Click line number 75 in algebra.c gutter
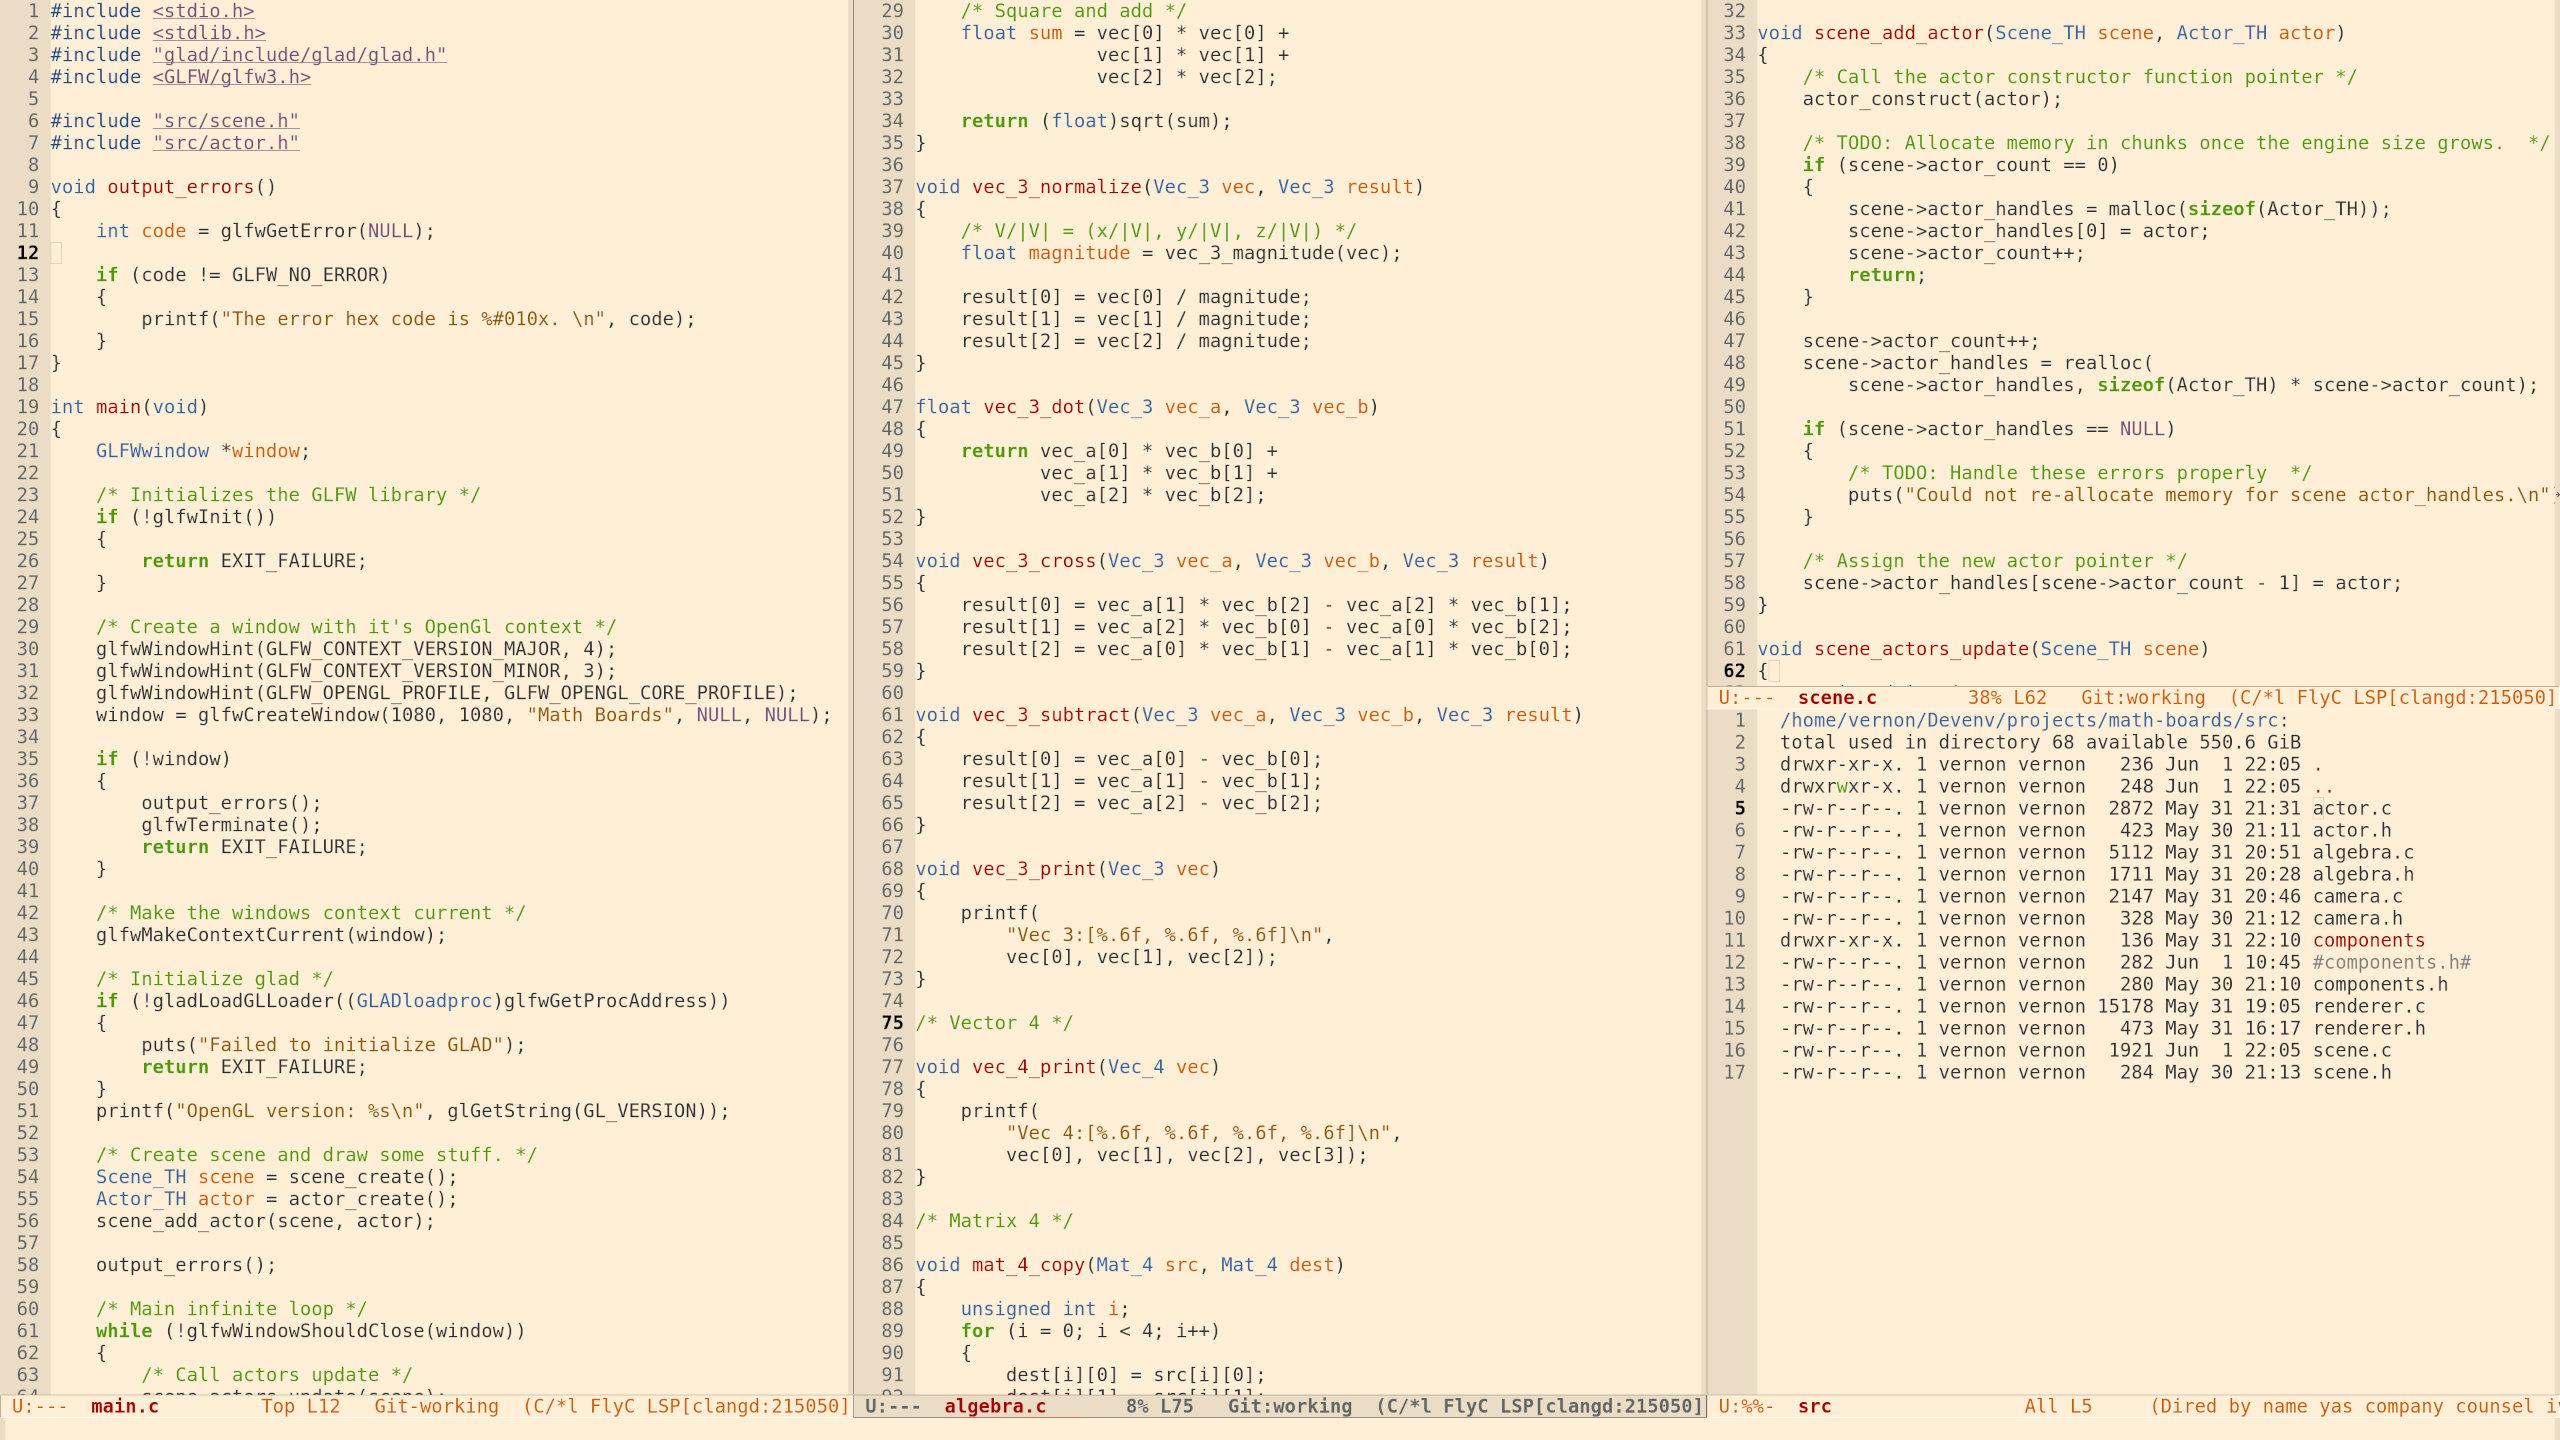2560x1440 pixels. 892,1023
